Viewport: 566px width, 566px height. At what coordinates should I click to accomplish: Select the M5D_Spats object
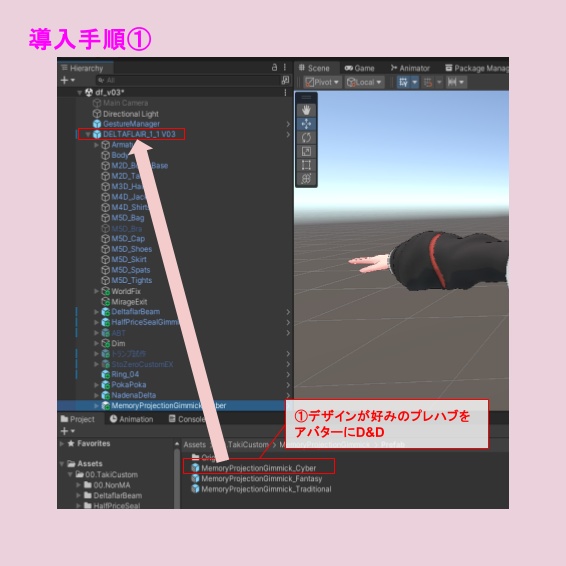point(130,270)
